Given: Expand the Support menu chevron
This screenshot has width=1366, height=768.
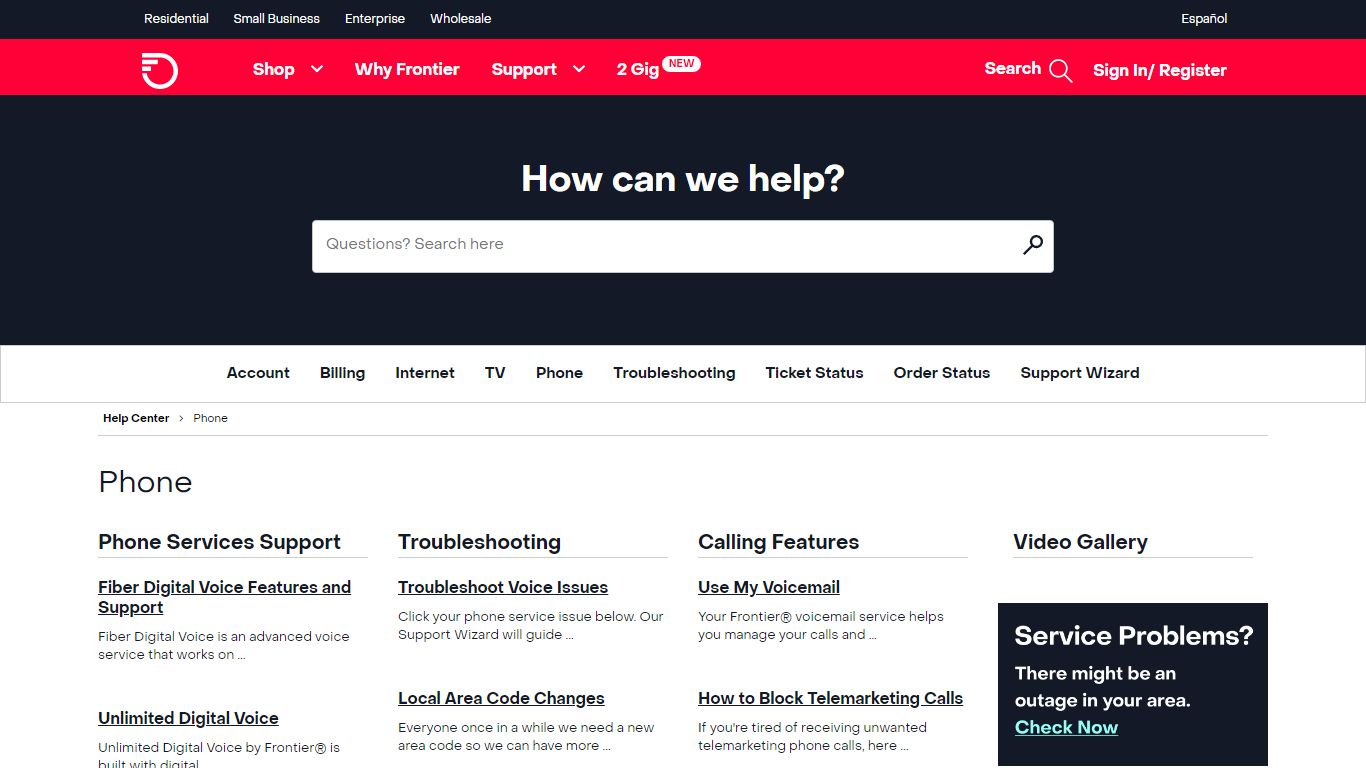Looking at the screenshot, I should (579, 69).
